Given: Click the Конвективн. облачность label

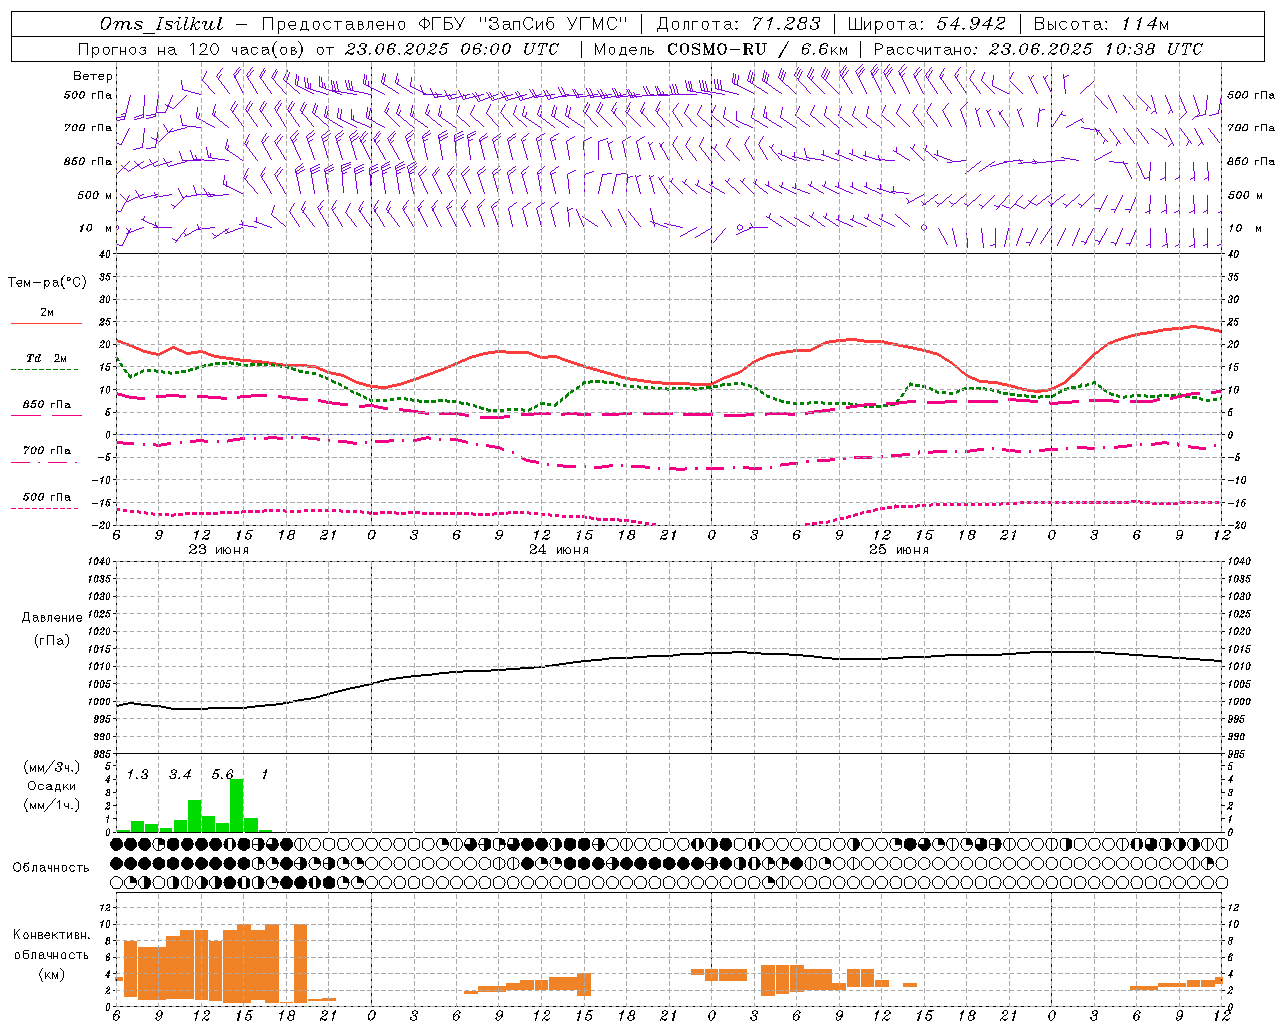Looking at the screenshot, I should [51, 945].
